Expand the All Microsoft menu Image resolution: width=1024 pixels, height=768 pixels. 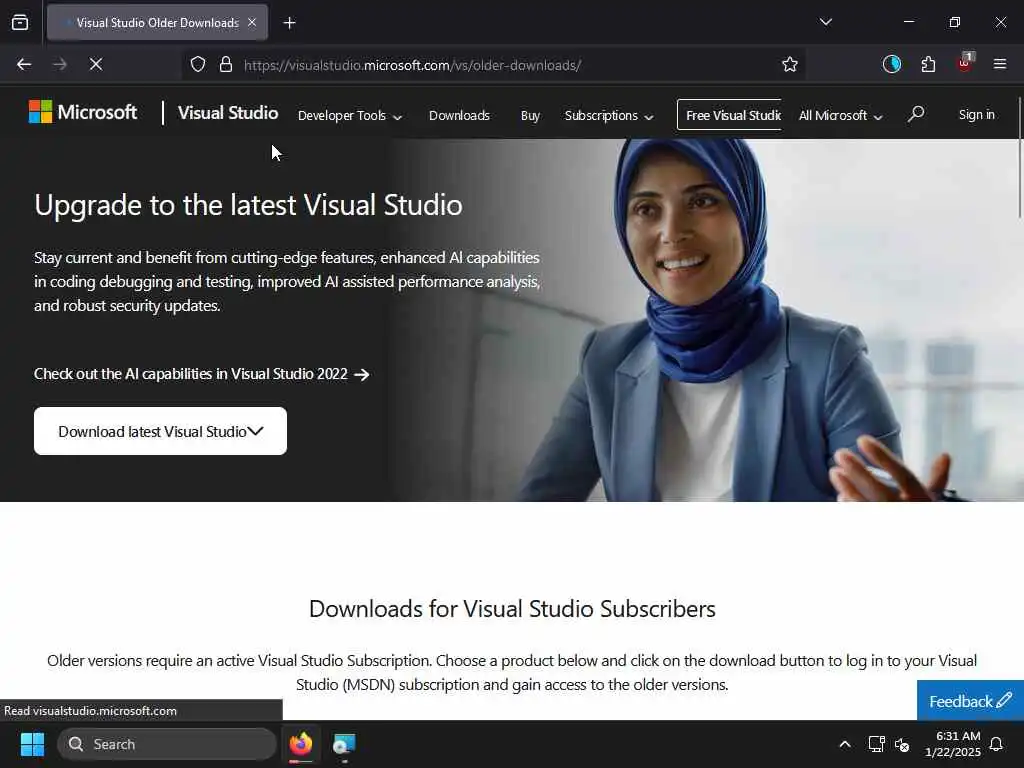coord(840,116)
